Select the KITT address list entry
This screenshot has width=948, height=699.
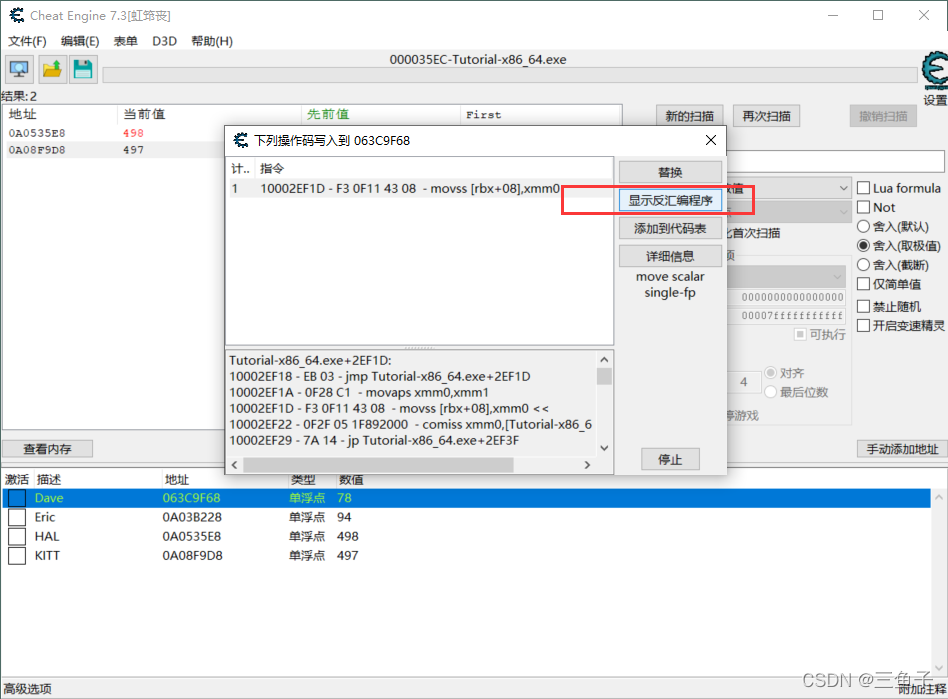click(466, 556)
